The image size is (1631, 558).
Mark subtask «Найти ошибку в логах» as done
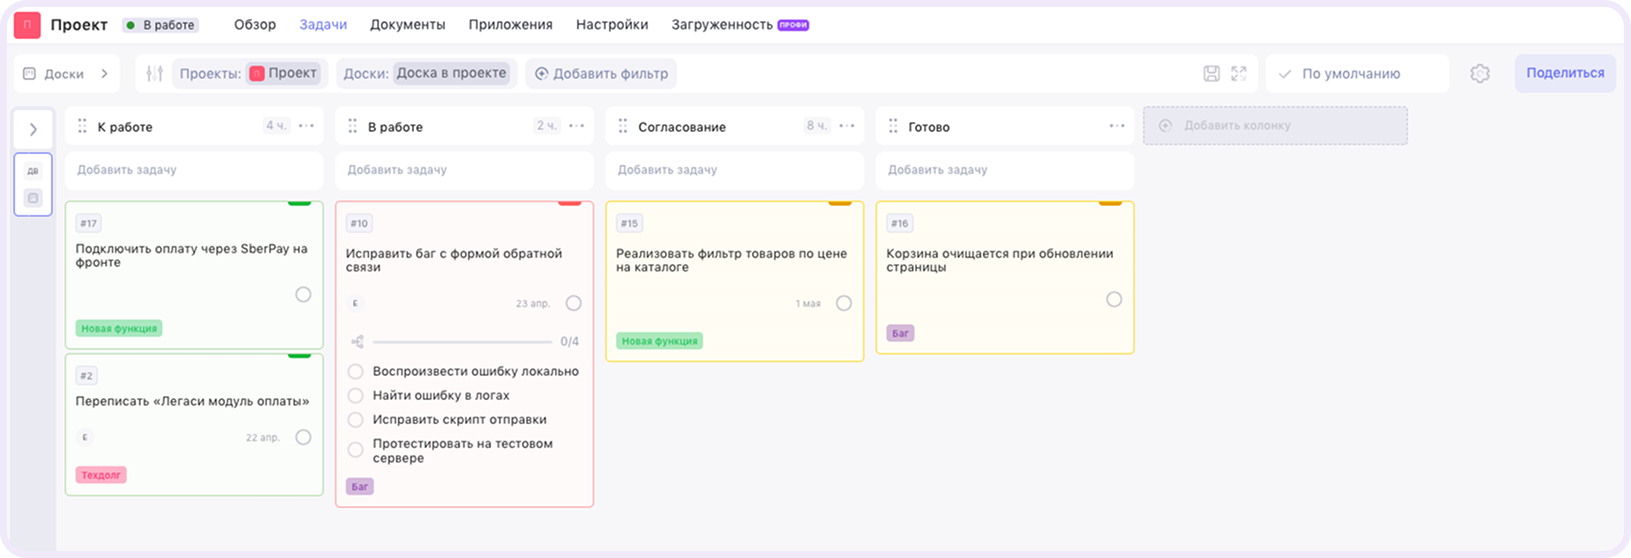pos(355,395)
